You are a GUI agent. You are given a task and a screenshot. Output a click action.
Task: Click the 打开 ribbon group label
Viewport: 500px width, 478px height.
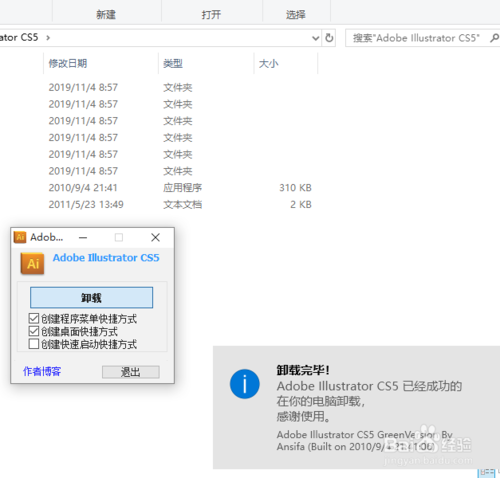click(211, 14)
